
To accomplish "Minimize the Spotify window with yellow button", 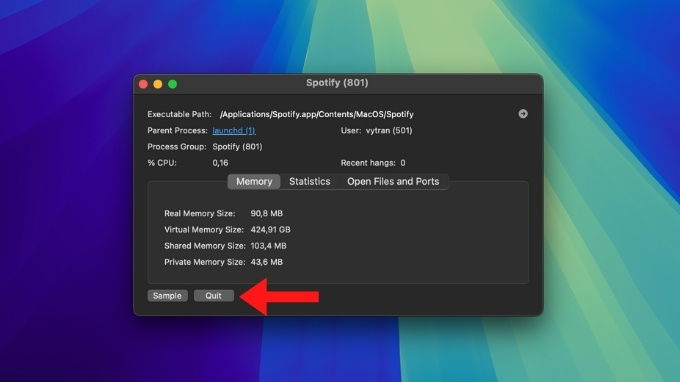I will click(158, 84).
